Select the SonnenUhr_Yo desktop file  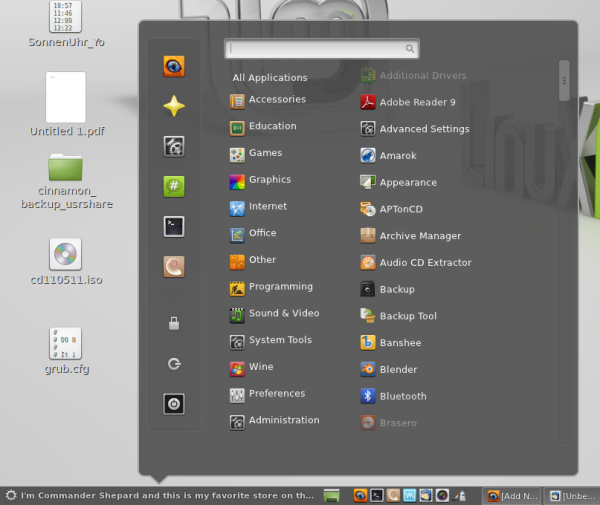(66, 24)
